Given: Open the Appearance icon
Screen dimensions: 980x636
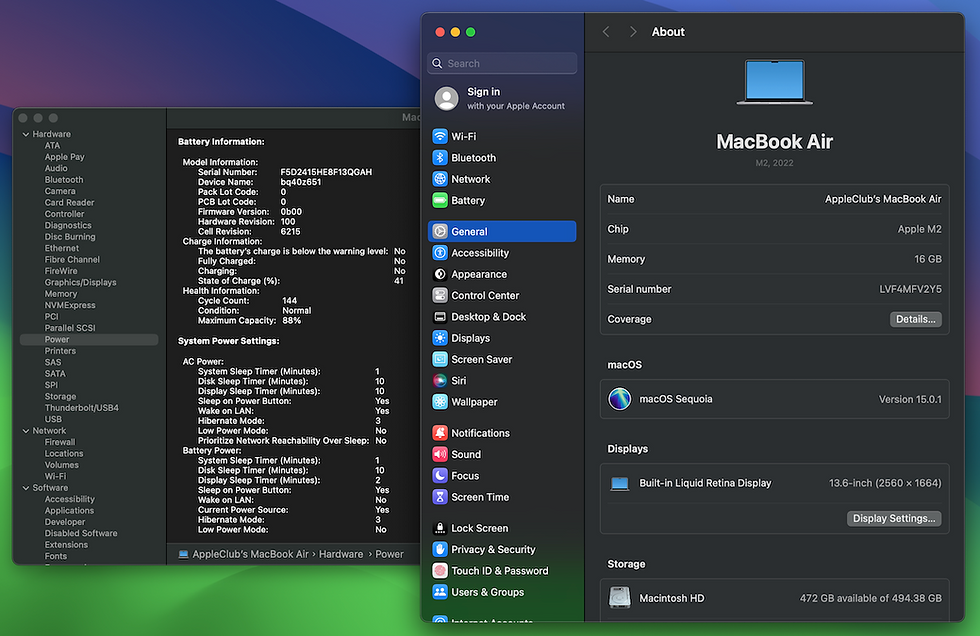Looking at the screenshot, I should tap(440, 274).
